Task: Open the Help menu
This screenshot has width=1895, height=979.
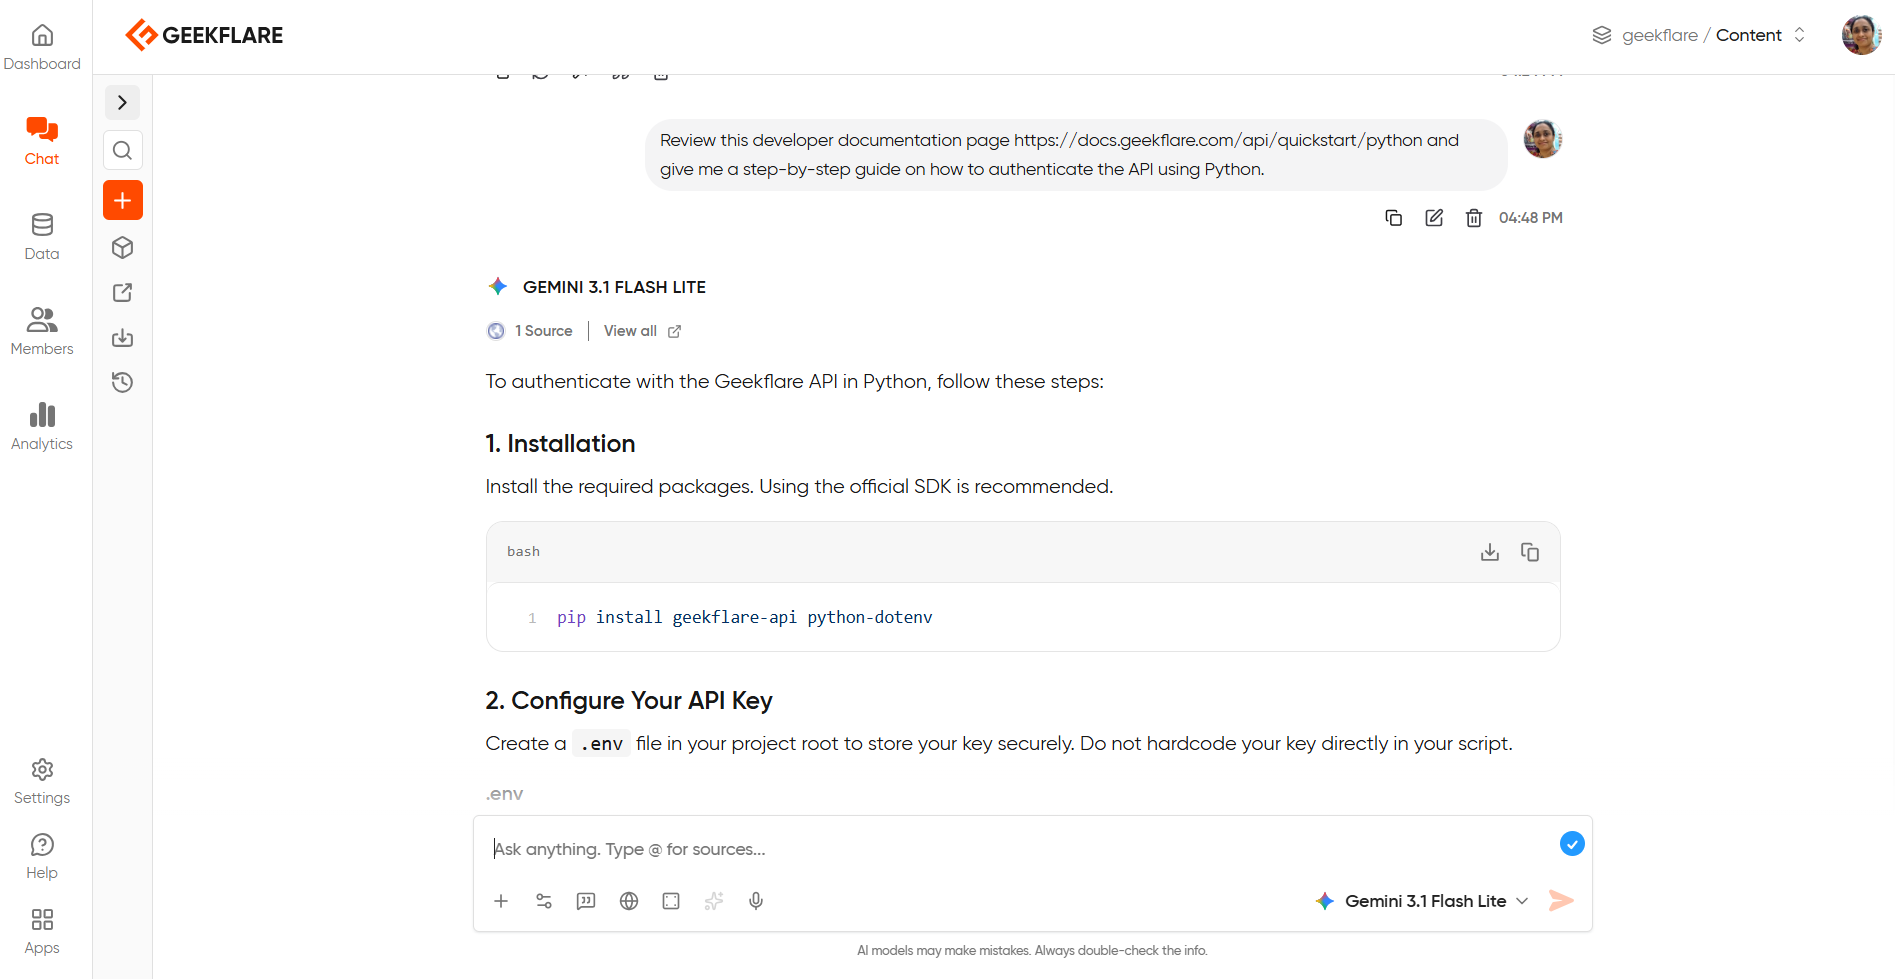Action: point(42,857)
